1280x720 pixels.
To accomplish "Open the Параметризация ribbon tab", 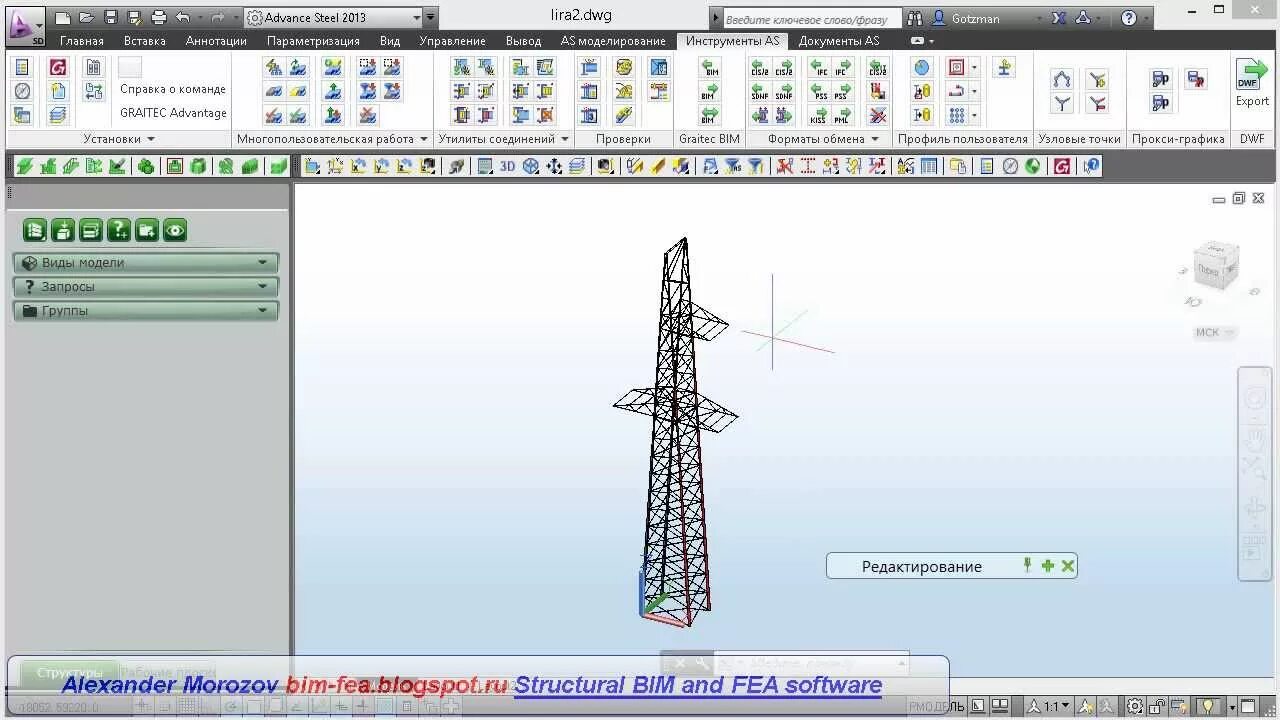I will [313, 41].
